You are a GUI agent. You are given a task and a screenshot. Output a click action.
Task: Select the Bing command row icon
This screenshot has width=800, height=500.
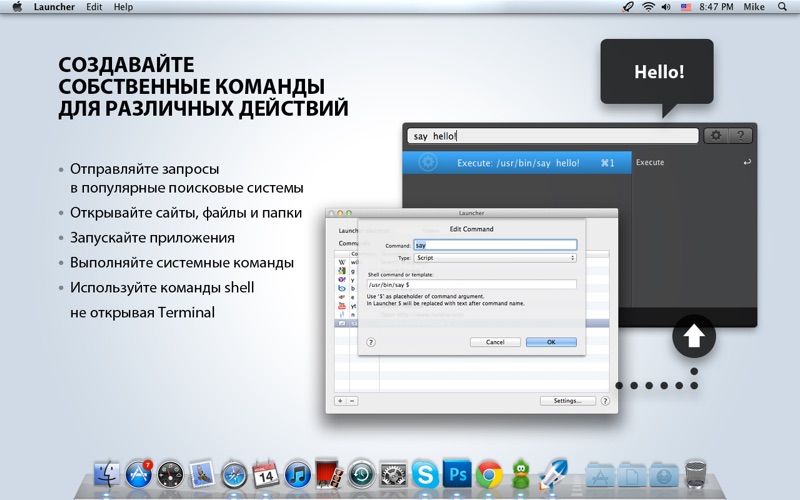[342, 288]
